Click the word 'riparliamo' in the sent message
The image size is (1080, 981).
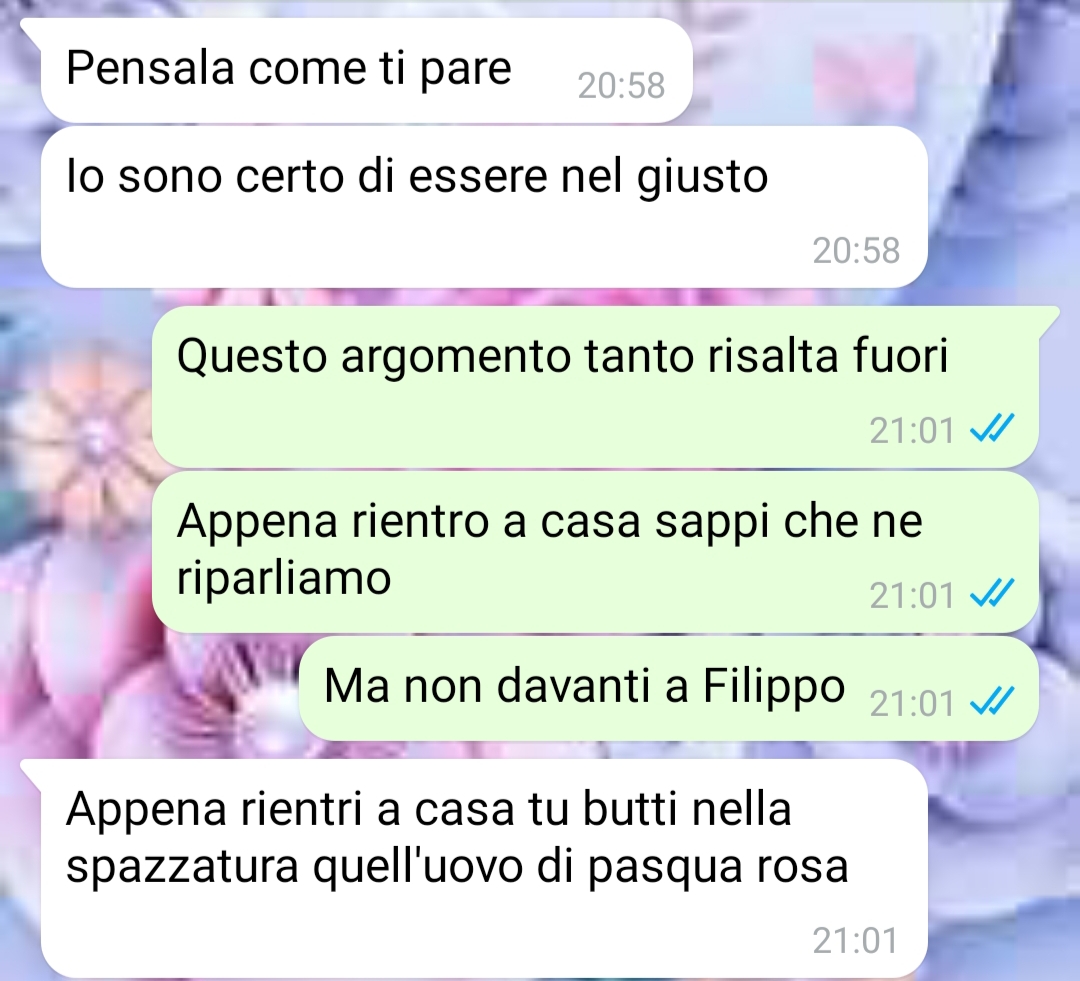tap(284, 577)
